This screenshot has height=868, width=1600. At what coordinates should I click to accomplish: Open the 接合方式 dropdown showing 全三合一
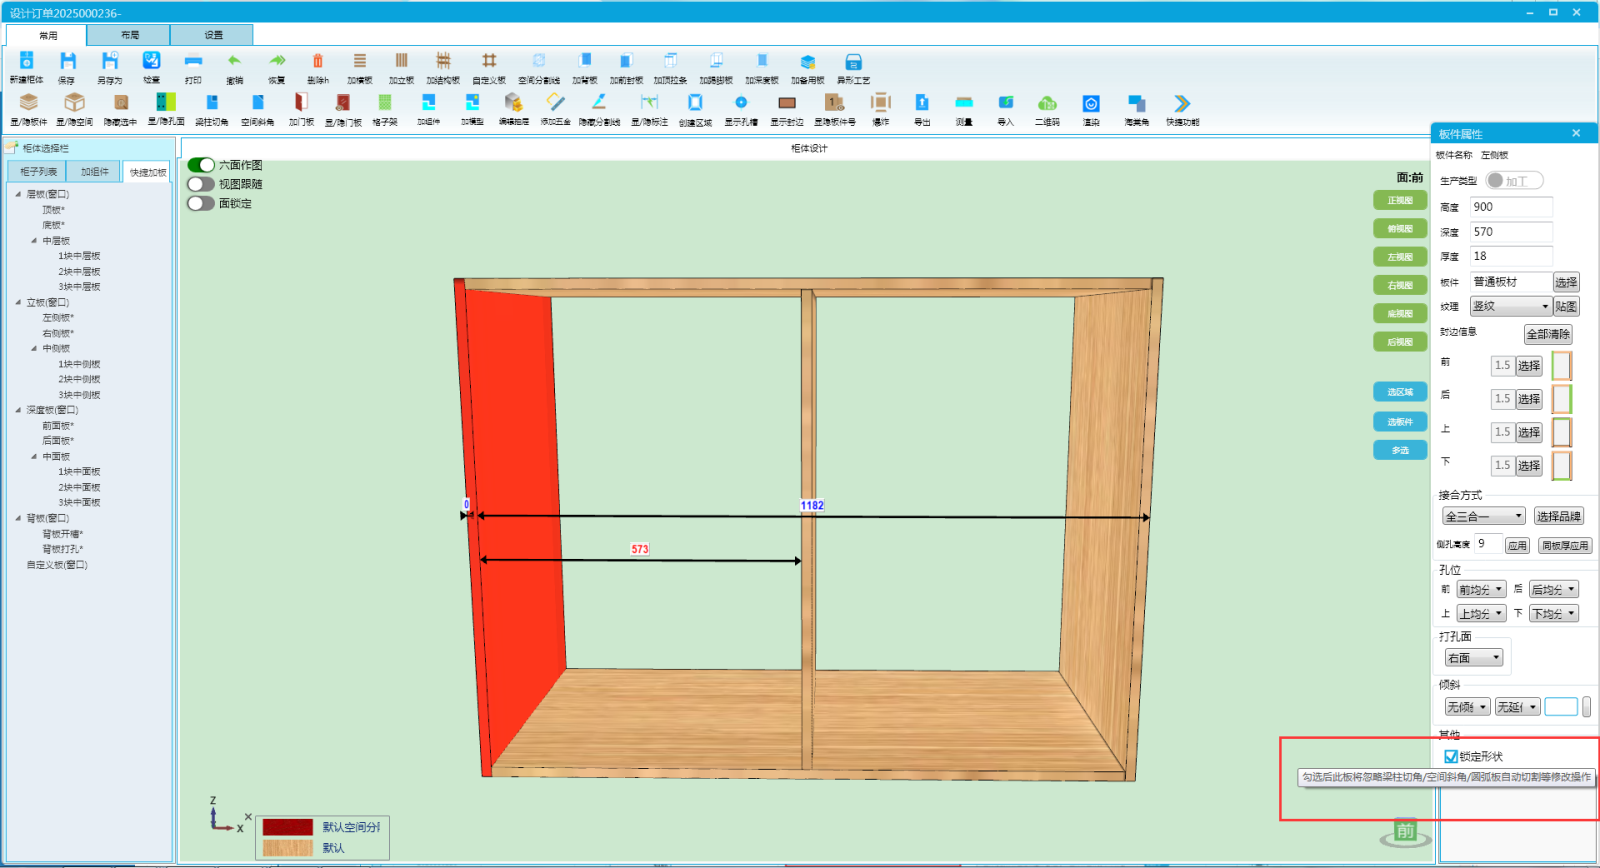[1483, 517]
